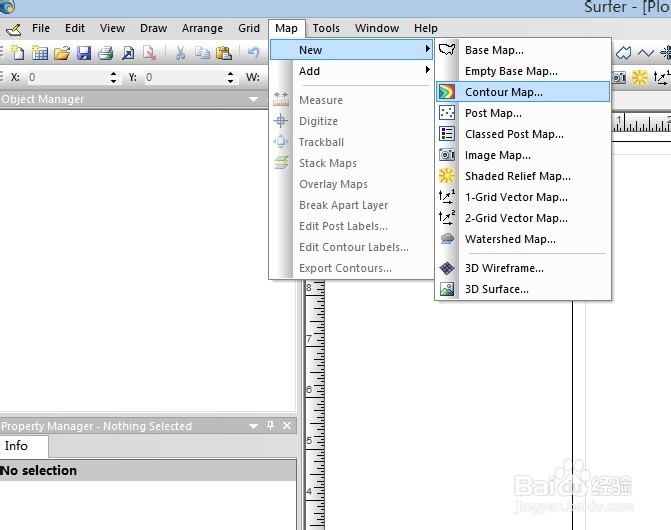The height and width of the screenshot is (530, 671).
Task: Click the Shaded Relief sun icon in toolbar
Action: pos(640,77)
